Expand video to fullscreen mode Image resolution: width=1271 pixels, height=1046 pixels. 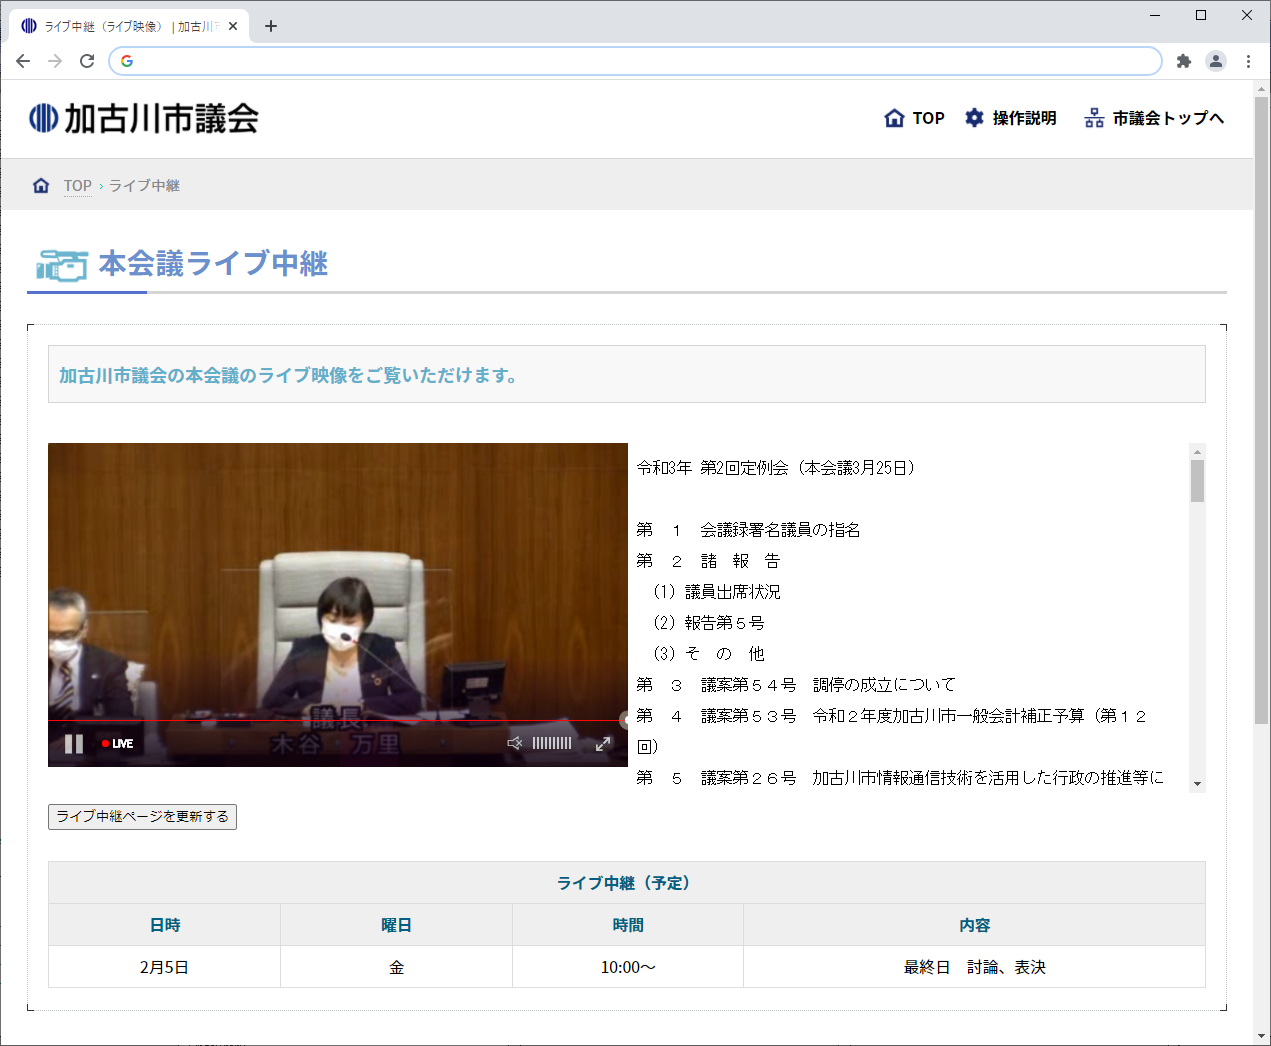point(603,744)
